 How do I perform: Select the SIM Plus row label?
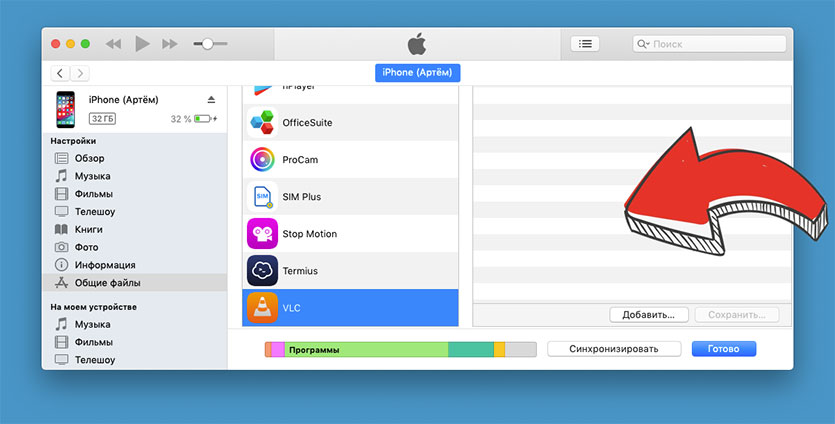point(302,197)
